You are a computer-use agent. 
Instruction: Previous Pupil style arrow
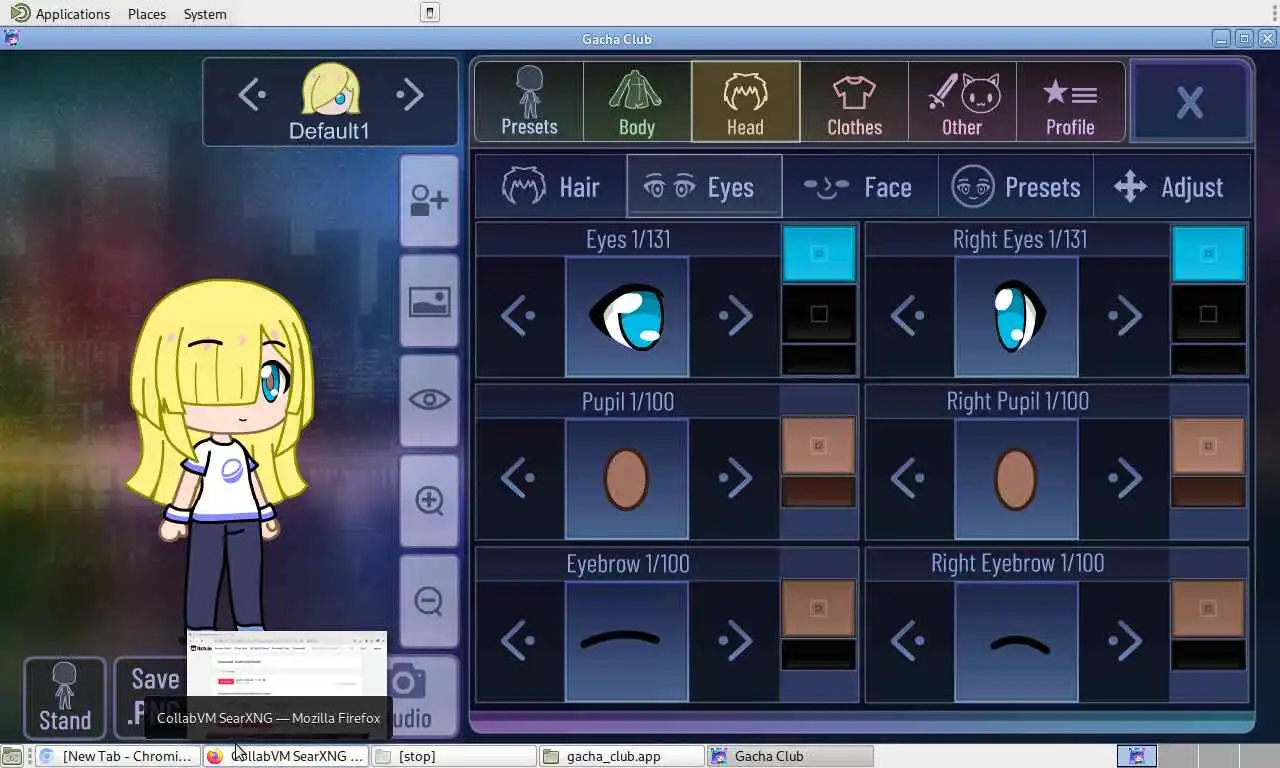click(518, 479)
